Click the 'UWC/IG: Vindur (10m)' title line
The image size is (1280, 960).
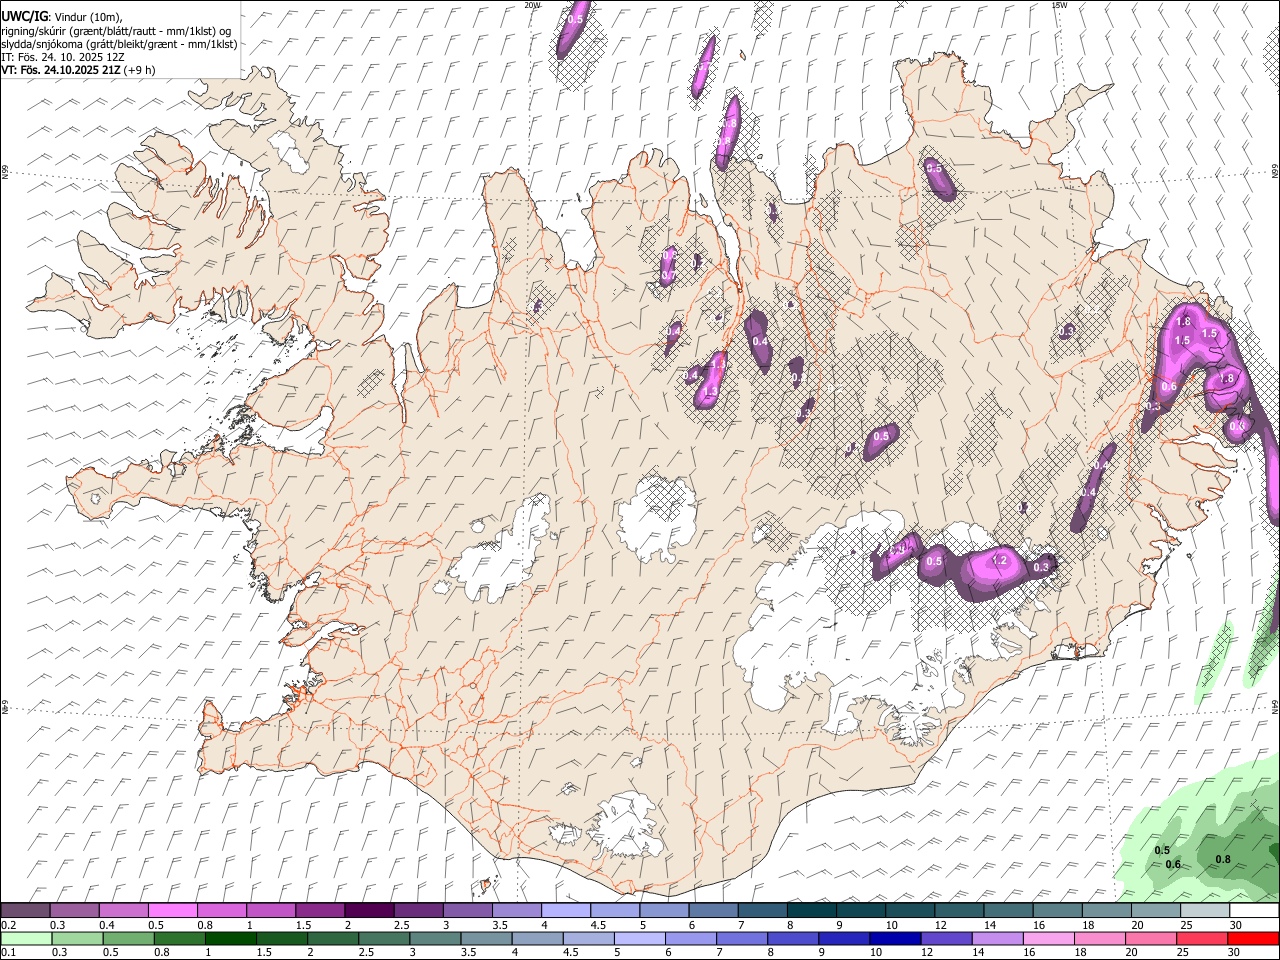pyautogui.click(x=62, y=17)
